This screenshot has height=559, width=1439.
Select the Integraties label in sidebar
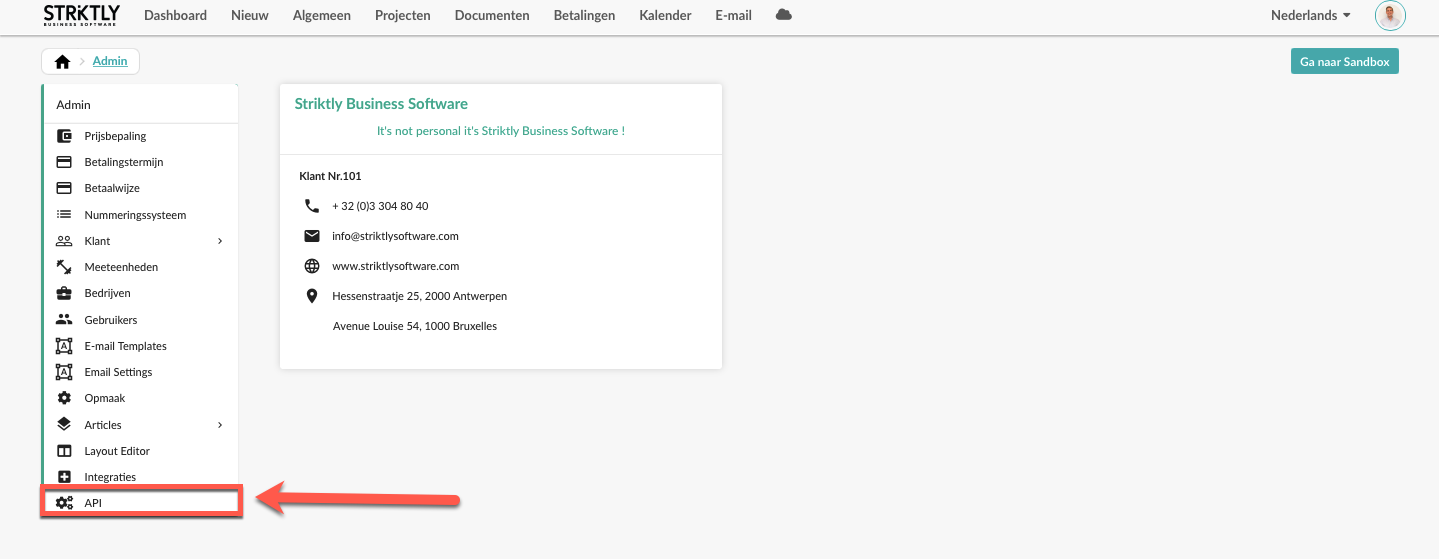[x=110, y=477]
